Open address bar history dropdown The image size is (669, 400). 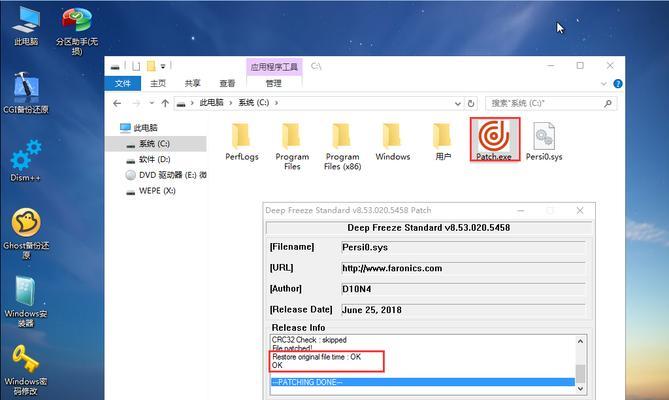(x=457, y=104)
